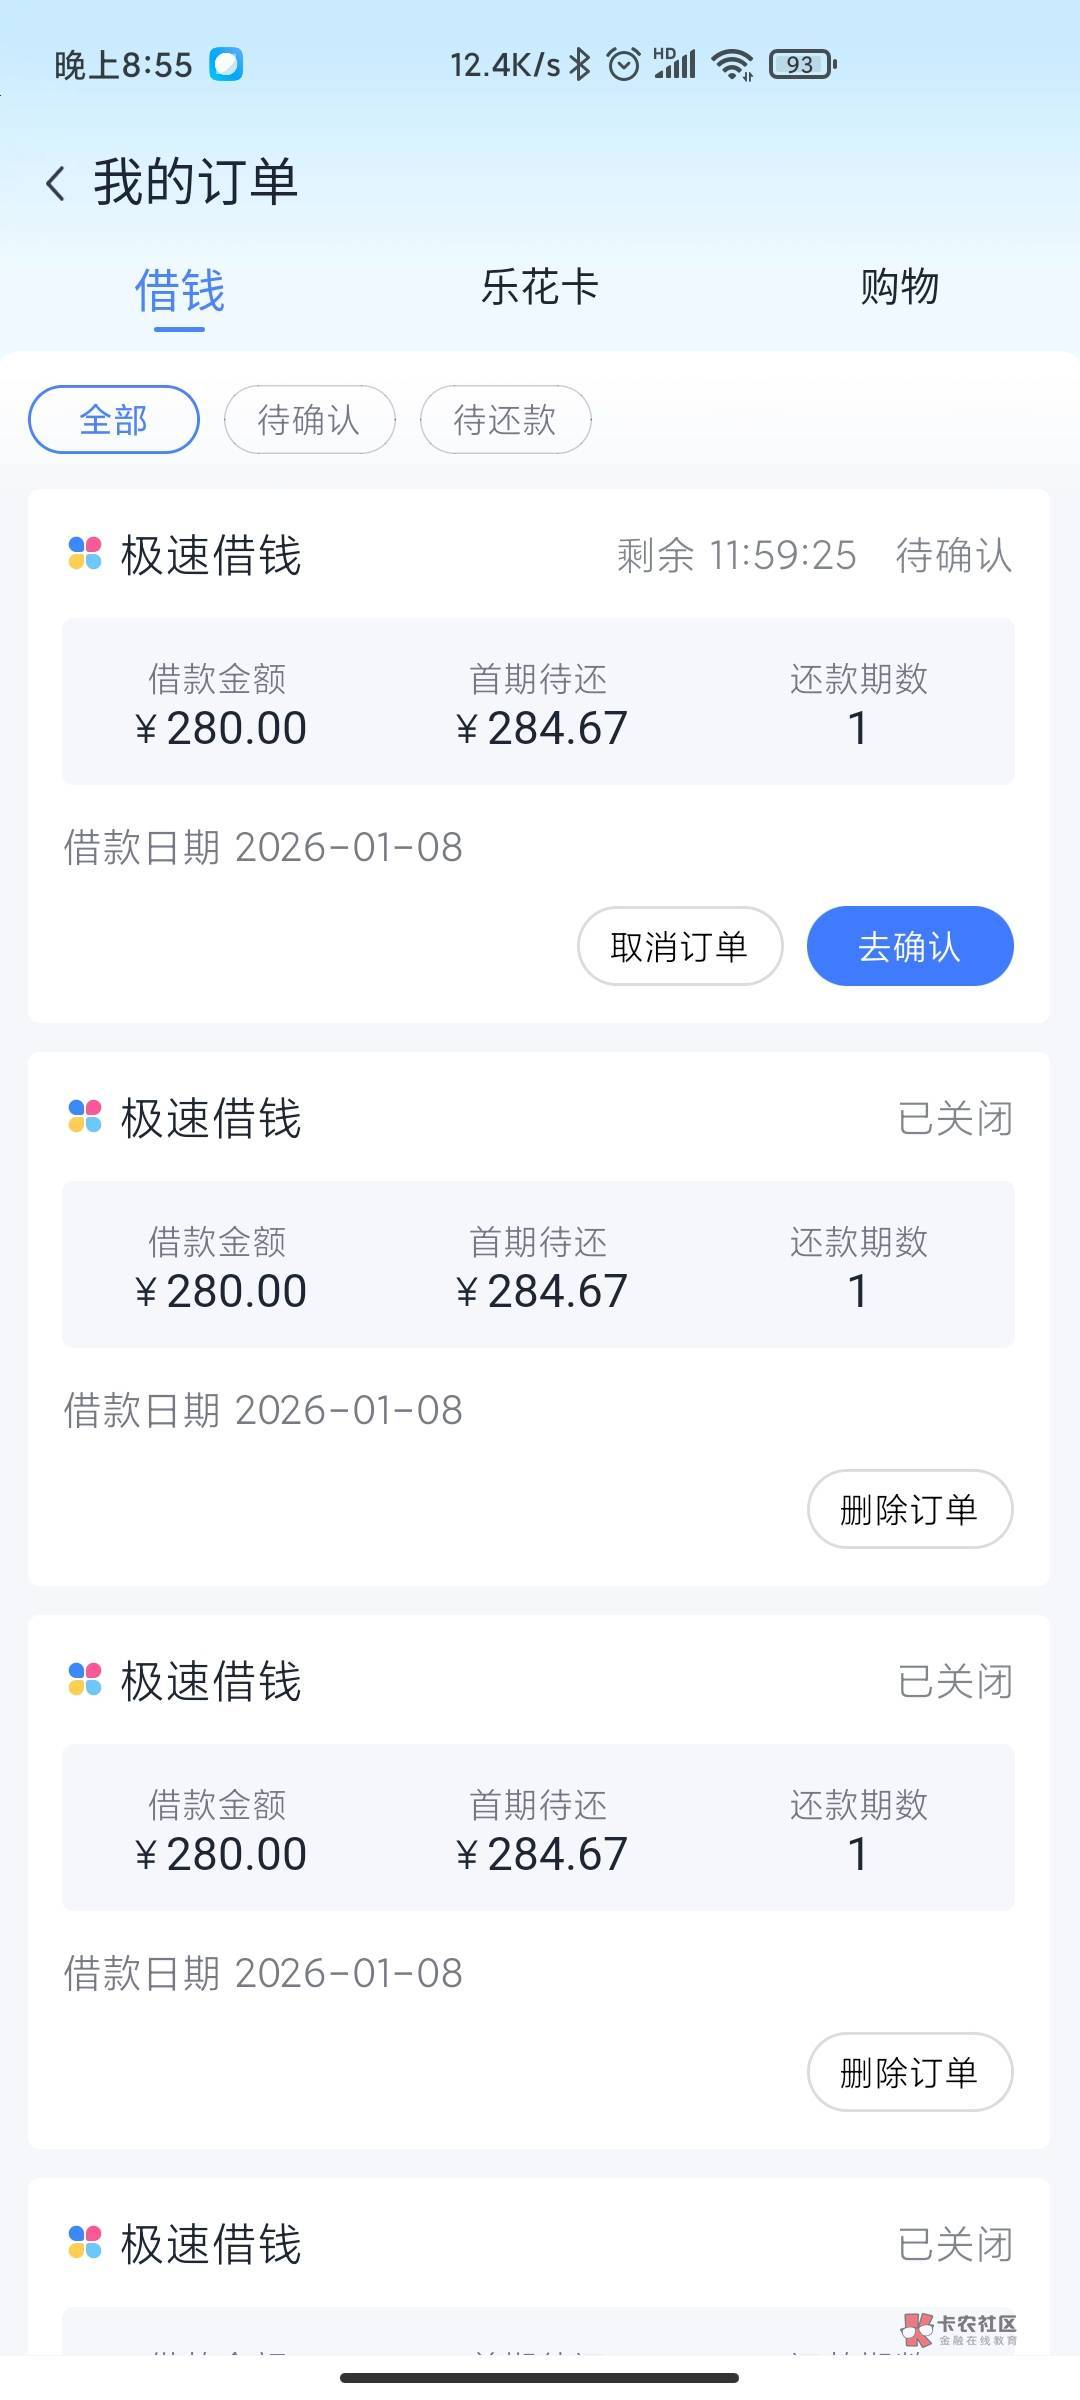This screenshot has height=2400, width=1080.
Task: Tap the colorful logo of the third 极速借钱 order
Action: click(85, 1680)
